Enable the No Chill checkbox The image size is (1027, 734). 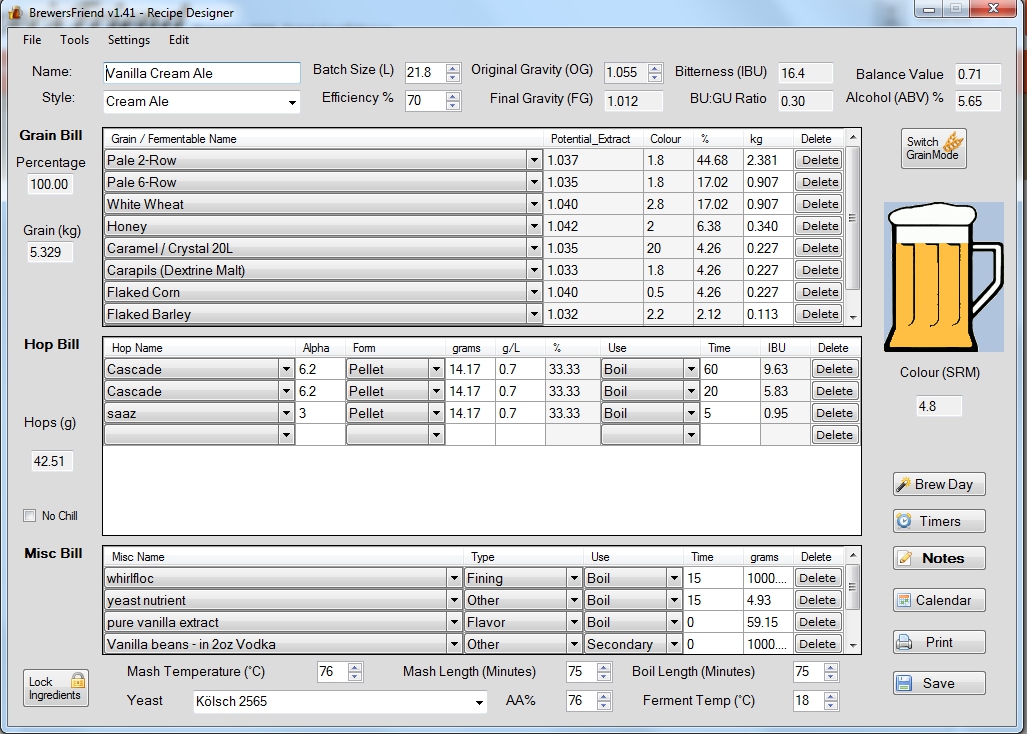coord(30,516)
